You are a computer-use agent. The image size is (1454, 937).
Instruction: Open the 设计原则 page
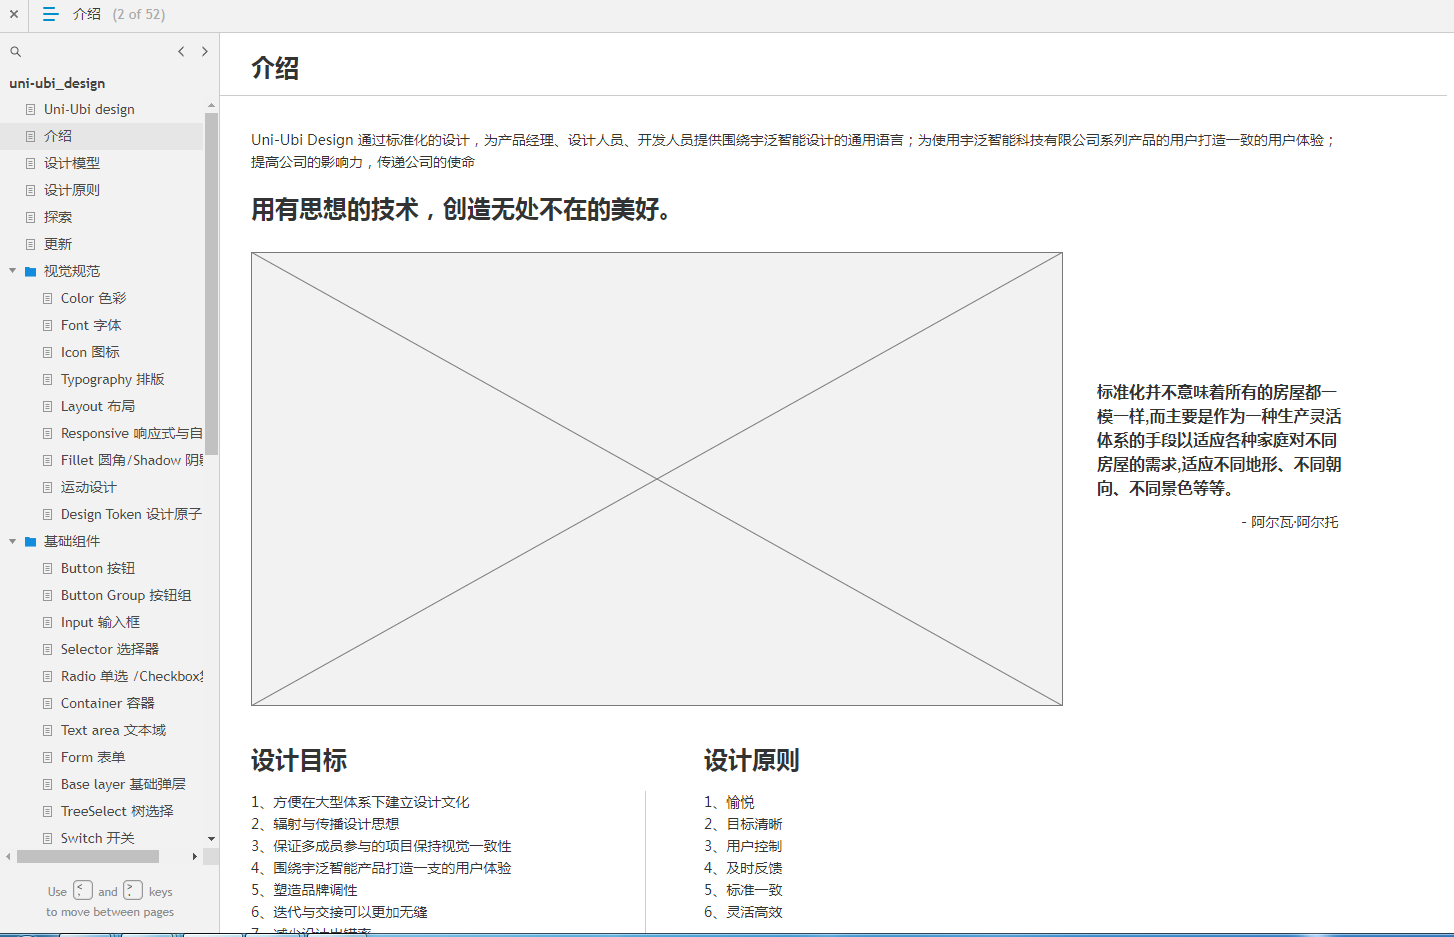click(72, 190)
